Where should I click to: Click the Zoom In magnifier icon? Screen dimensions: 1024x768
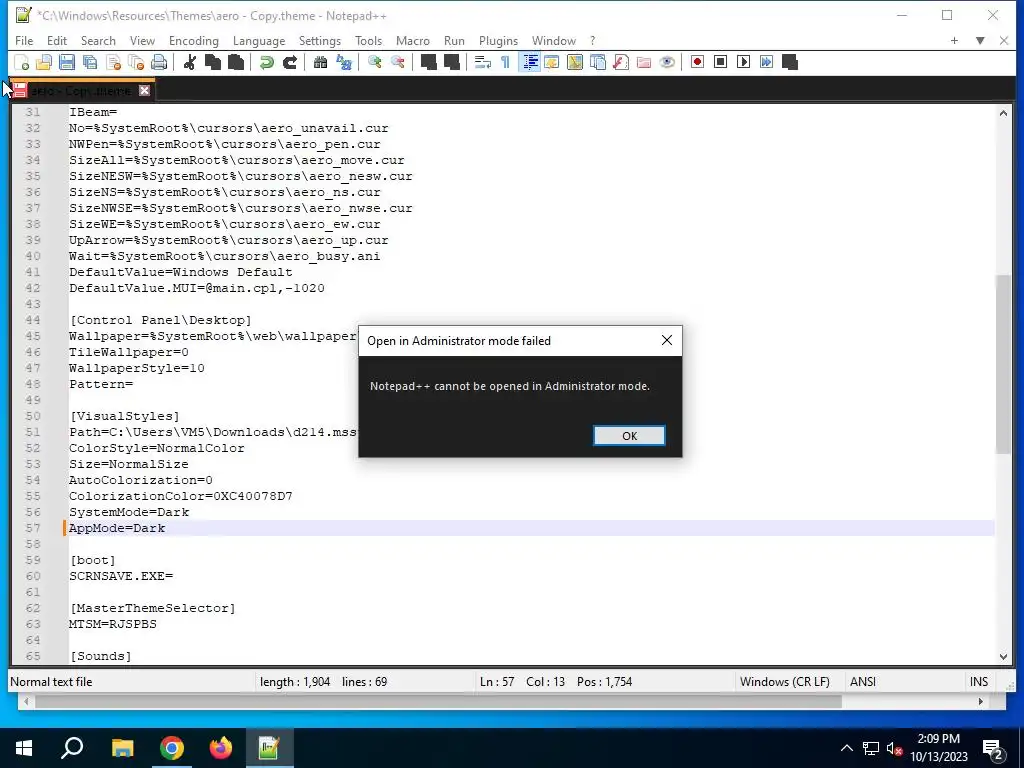(374, 62)
